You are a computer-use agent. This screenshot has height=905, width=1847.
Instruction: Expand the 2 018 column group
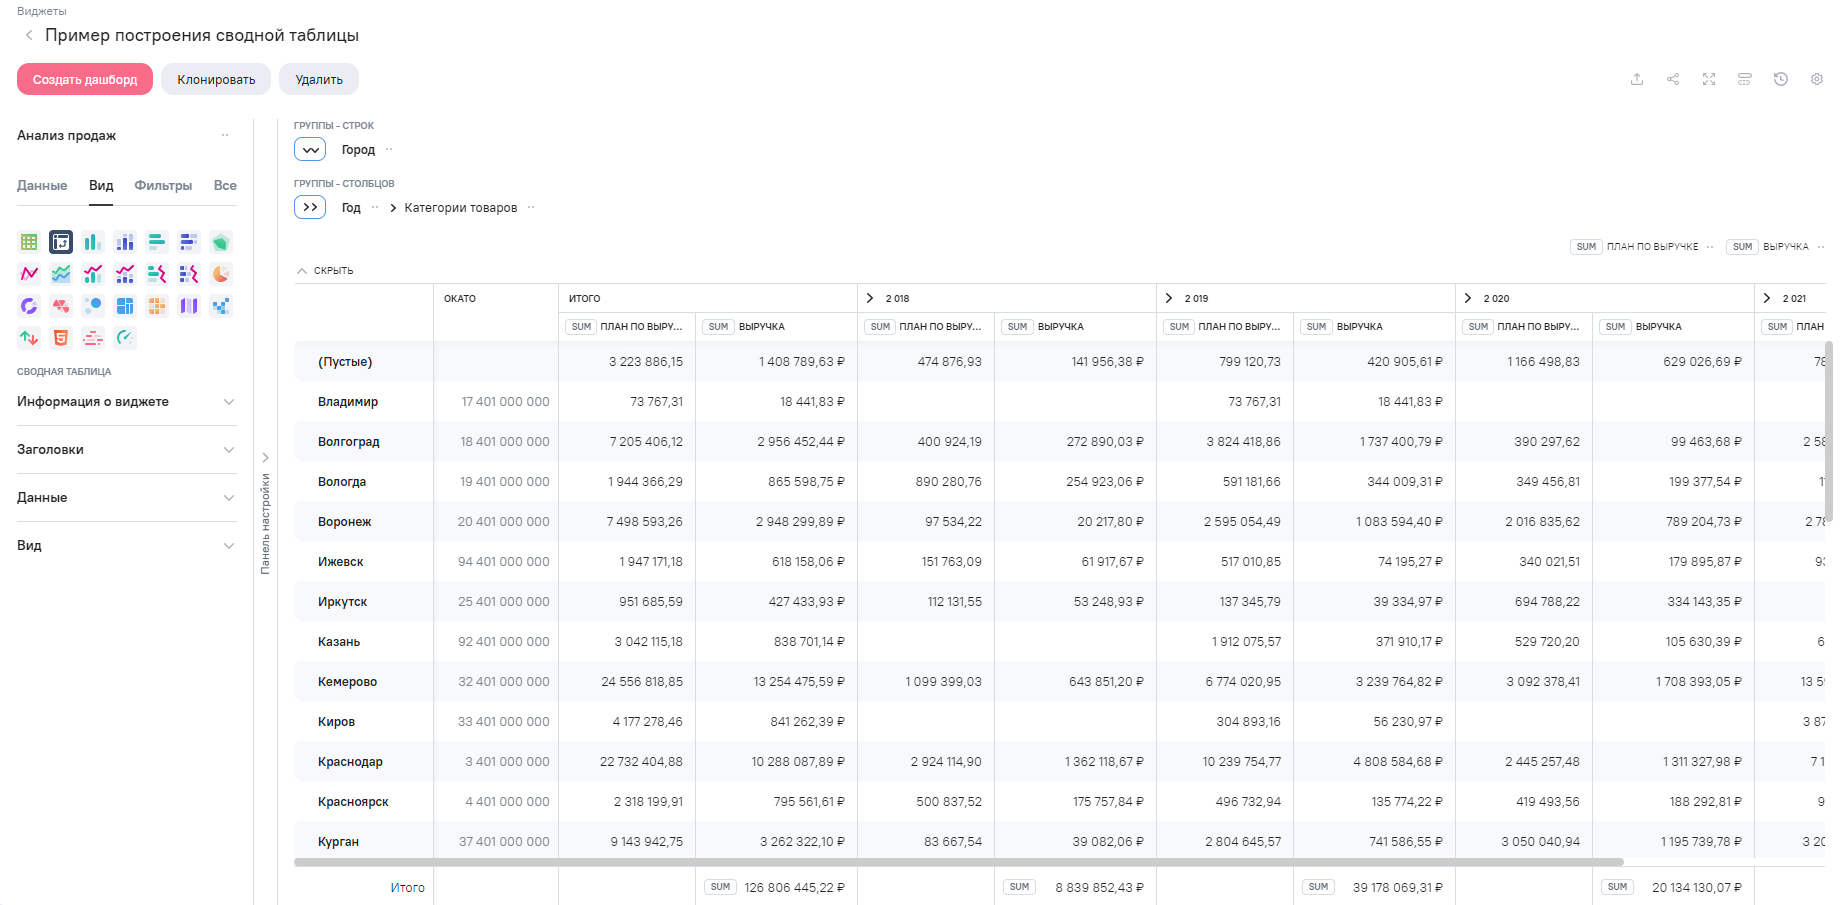(870, 298)
